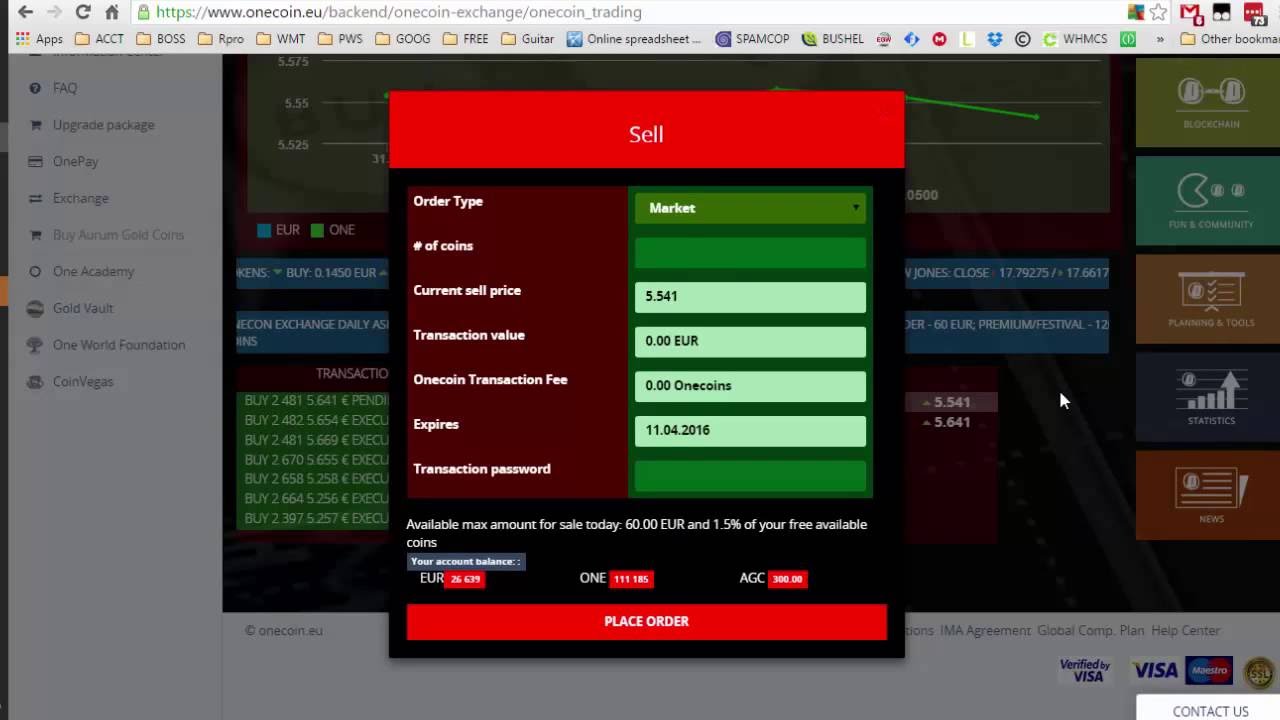Open the Fun & Community tile

pos(1207,200)
